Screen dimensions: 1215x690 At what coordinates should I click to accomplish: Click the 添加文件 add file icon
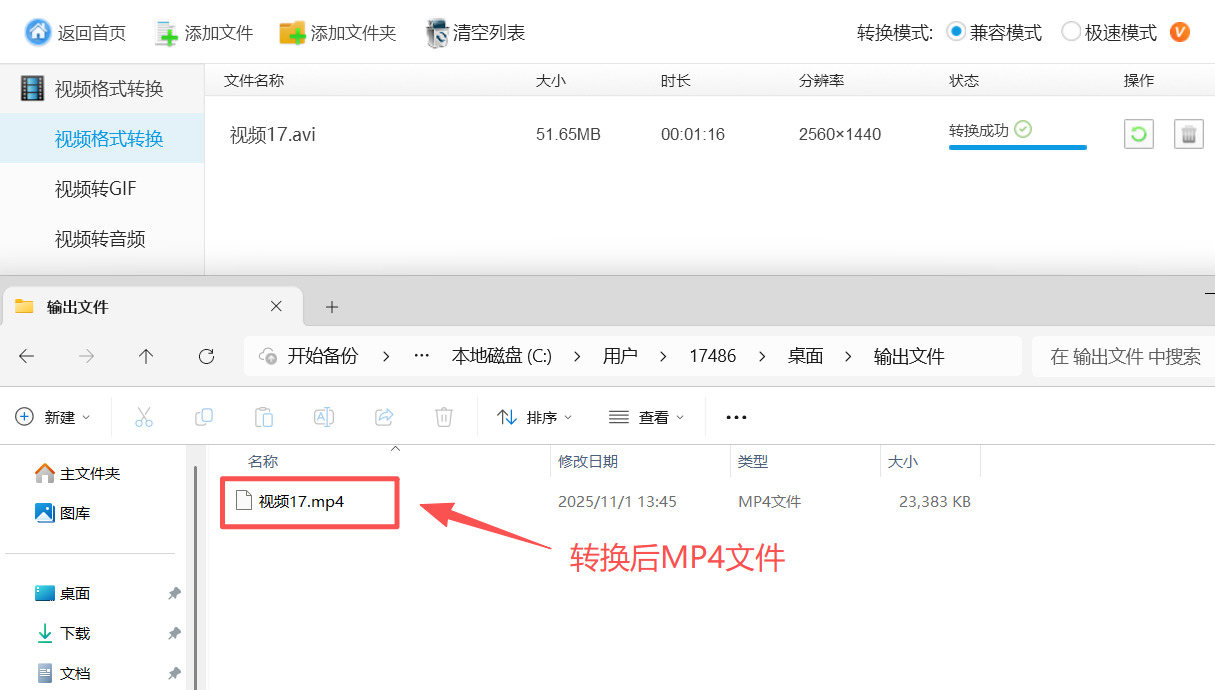click(x=166, y=33)
